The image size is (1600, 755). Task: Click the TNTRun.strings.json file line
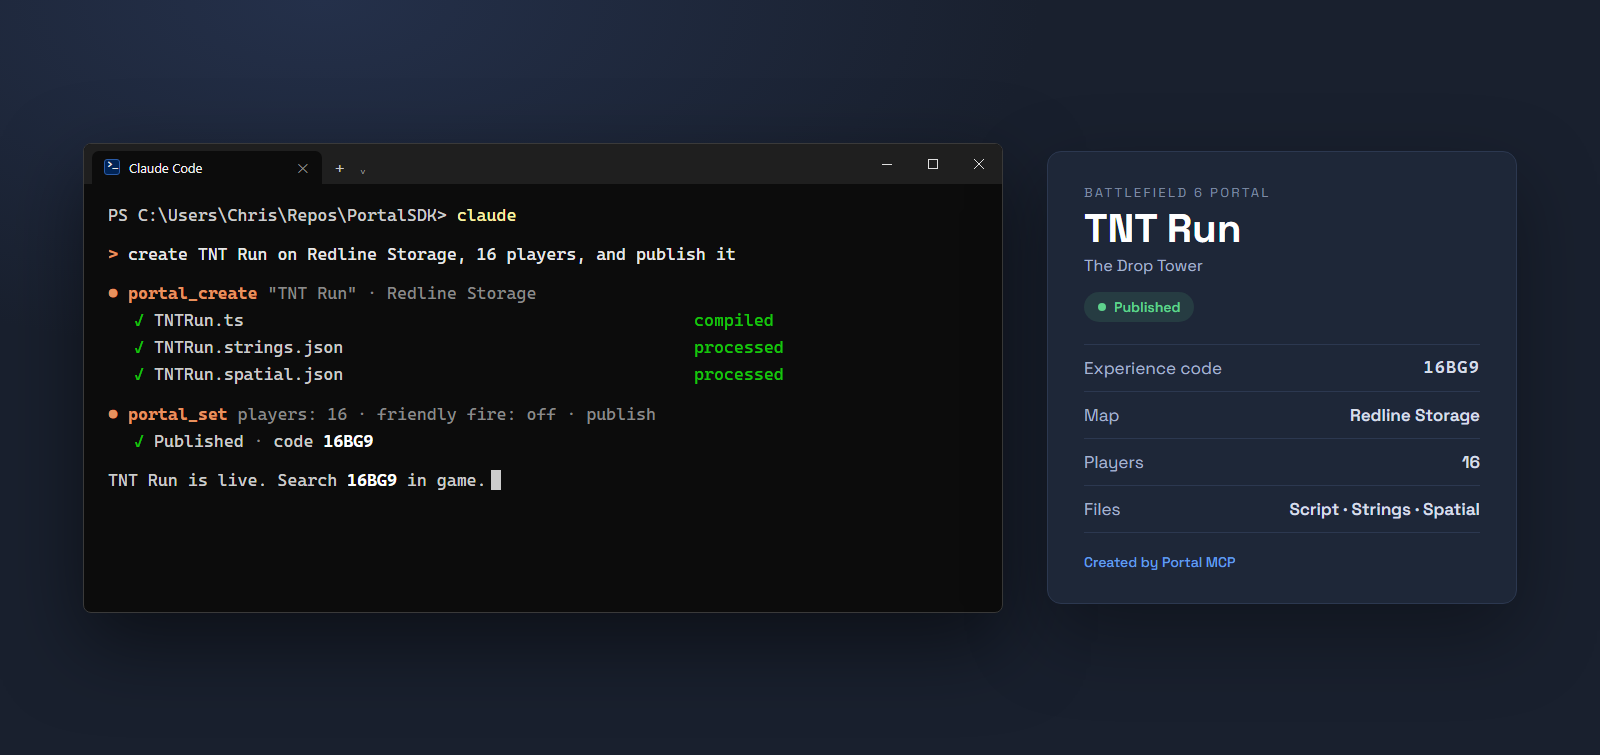pos(248,347)
